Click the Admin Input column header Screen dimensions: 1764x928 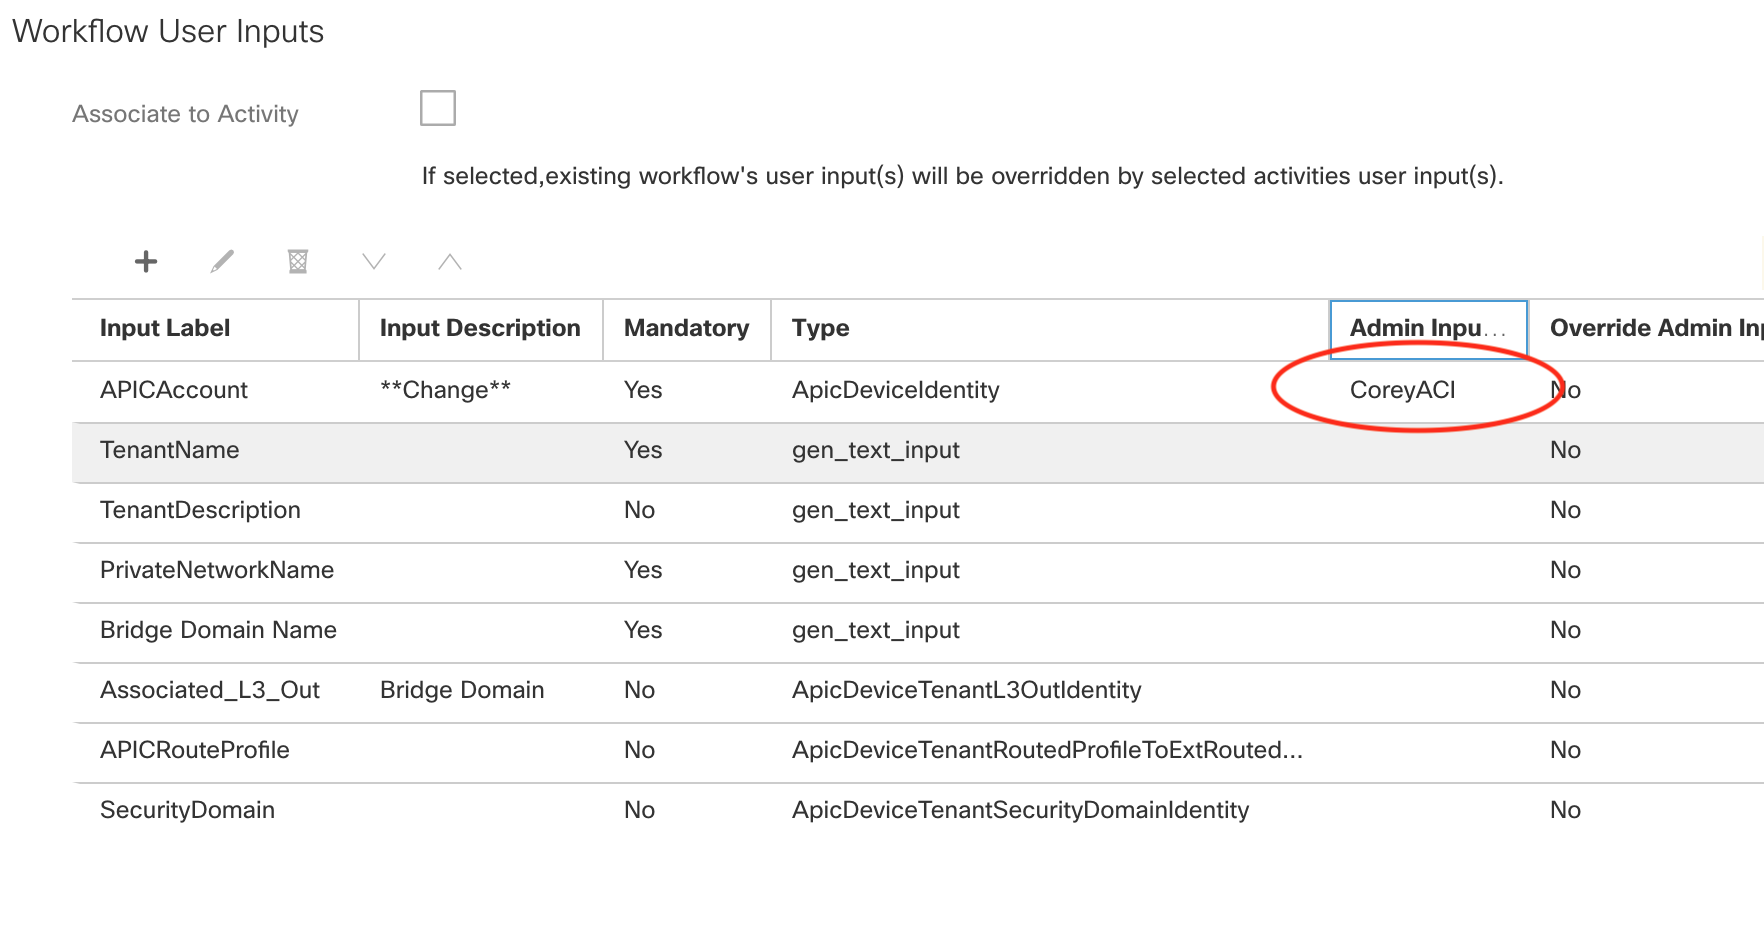(x=1428, y=328)
